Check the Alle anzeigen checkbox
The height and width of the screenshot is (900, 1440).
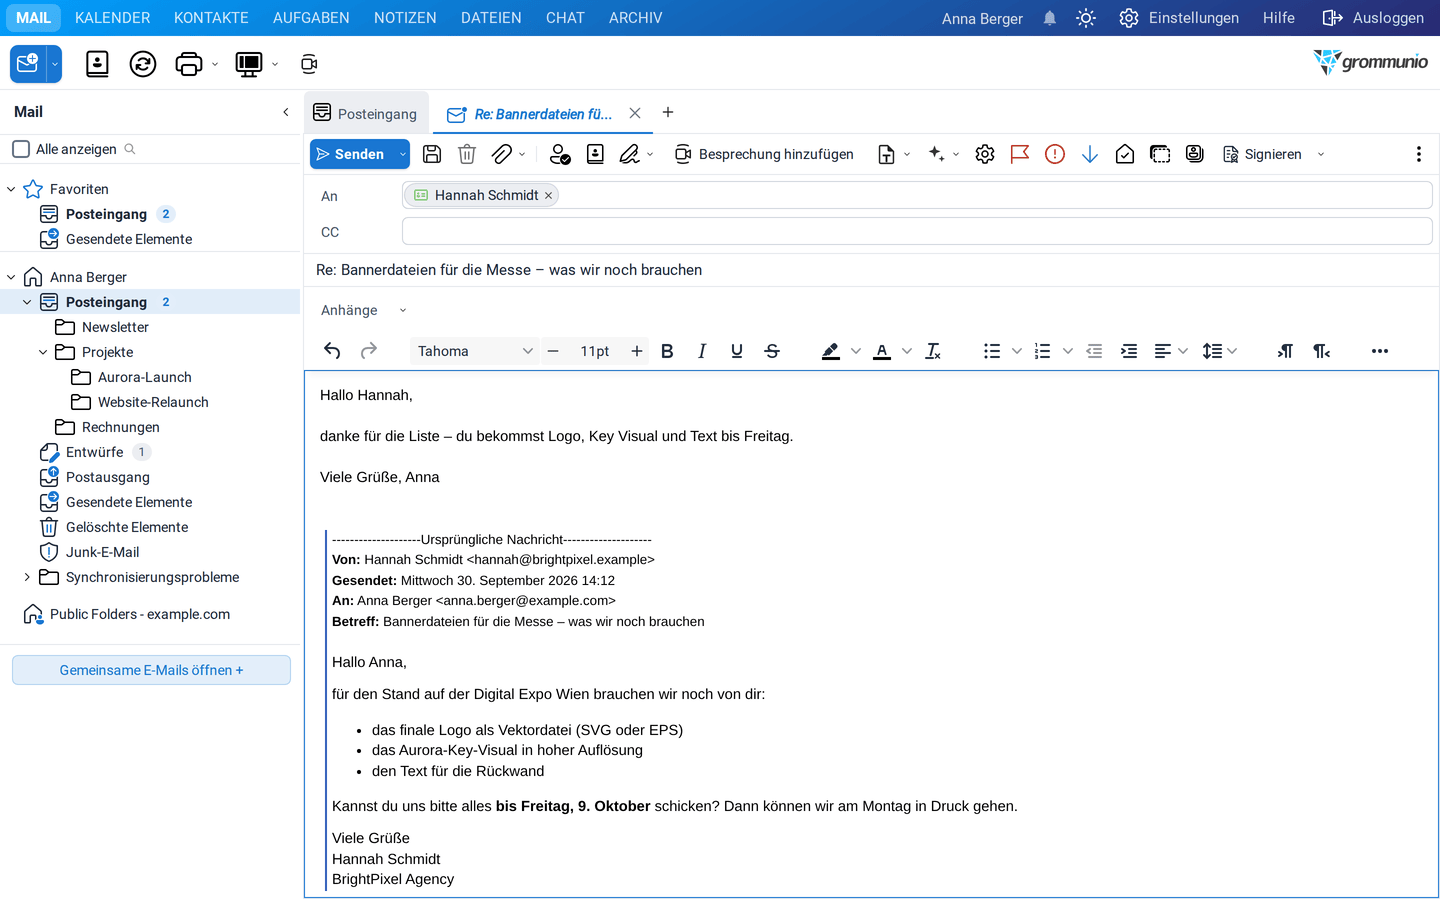21,149
